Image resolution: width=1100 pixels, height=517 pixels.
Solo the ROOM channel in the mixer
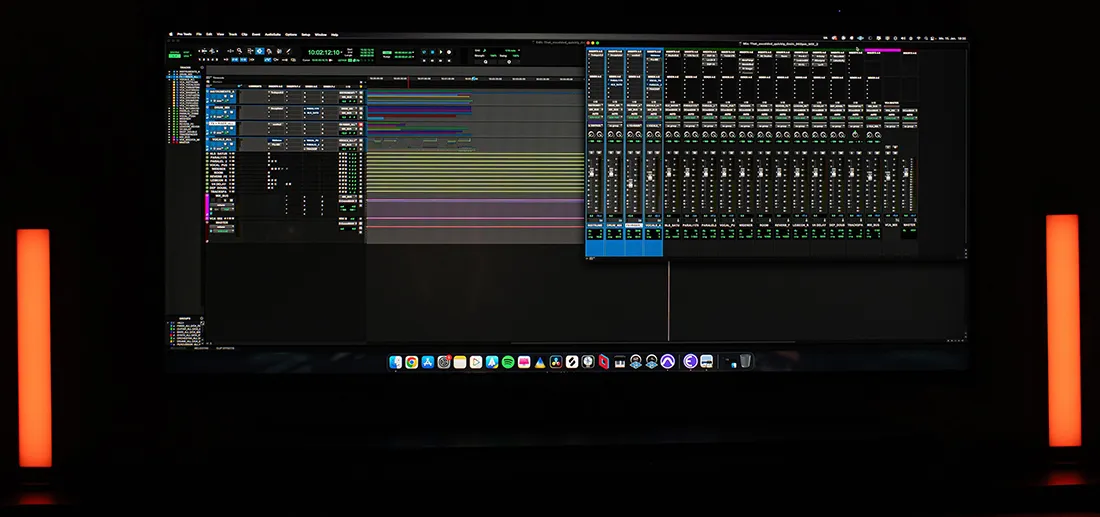[x=760, y=152]
